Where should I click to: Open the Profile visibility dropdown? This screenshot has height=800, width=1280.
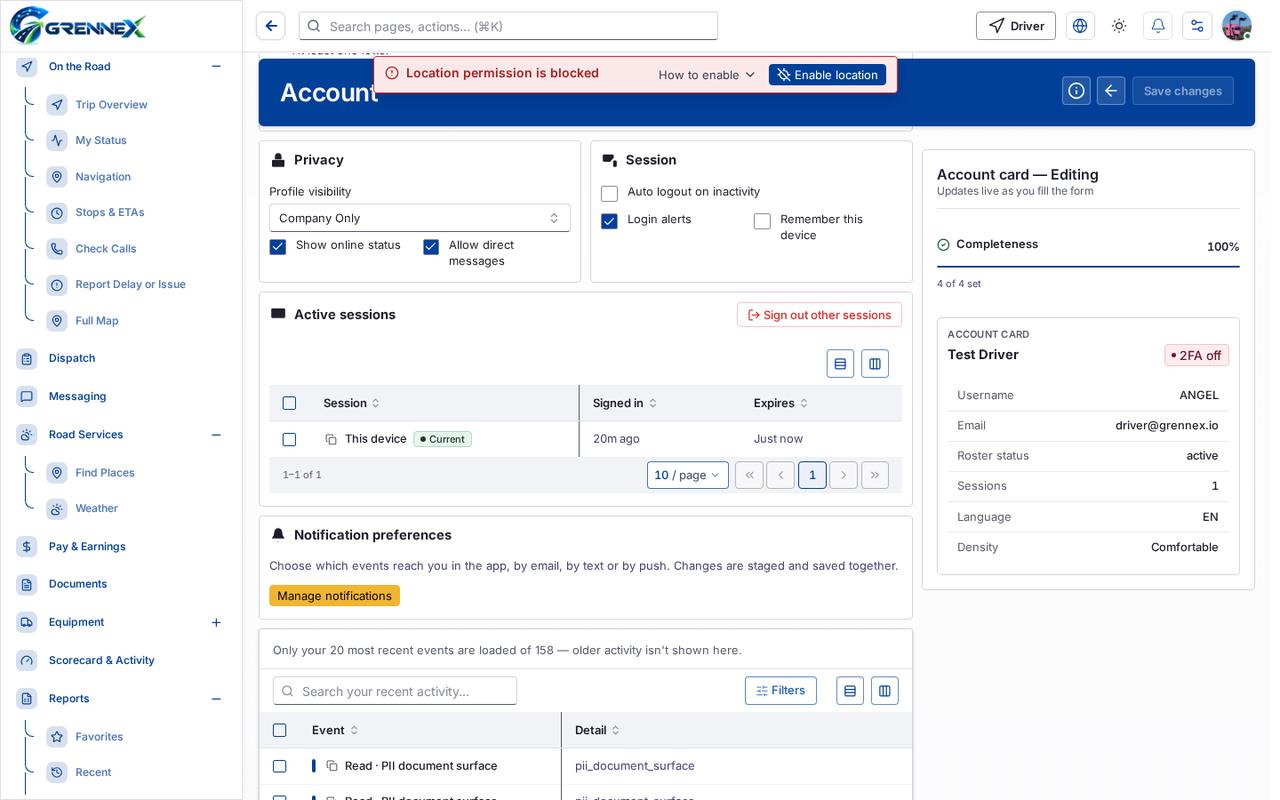click(420, 218)
